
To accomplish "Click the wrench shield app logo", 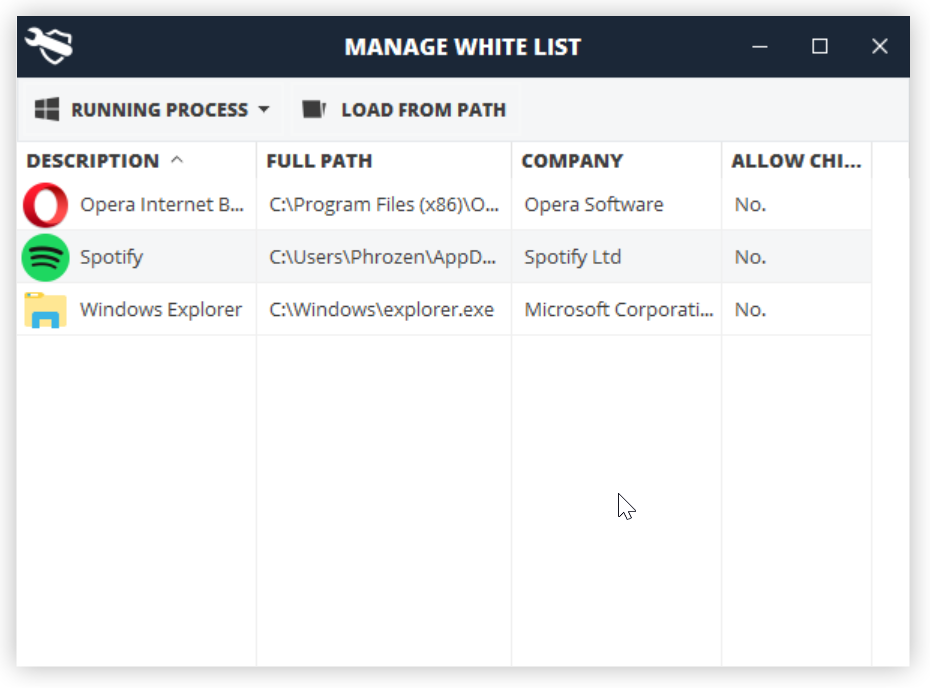I will [x=49, y=46].
